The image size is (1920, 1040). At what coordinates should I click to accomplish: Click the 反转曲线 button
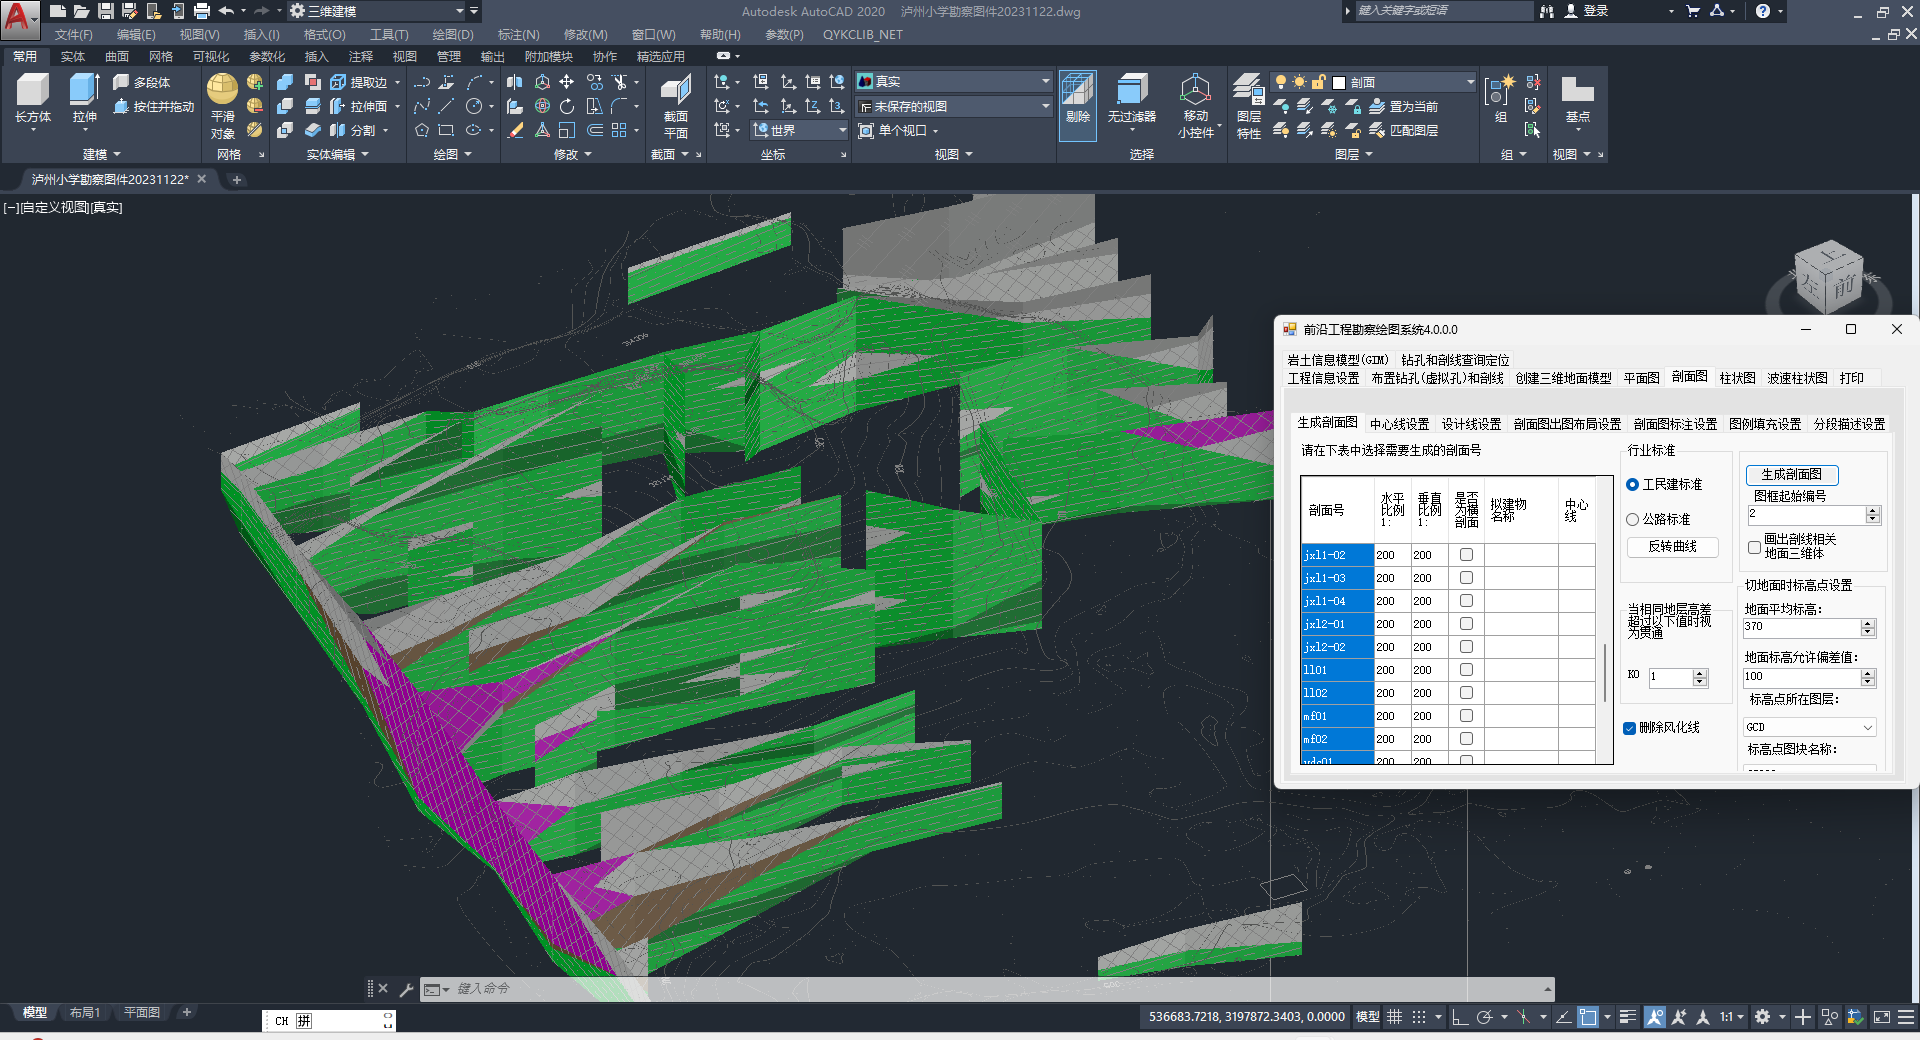tap(1672, 547)
